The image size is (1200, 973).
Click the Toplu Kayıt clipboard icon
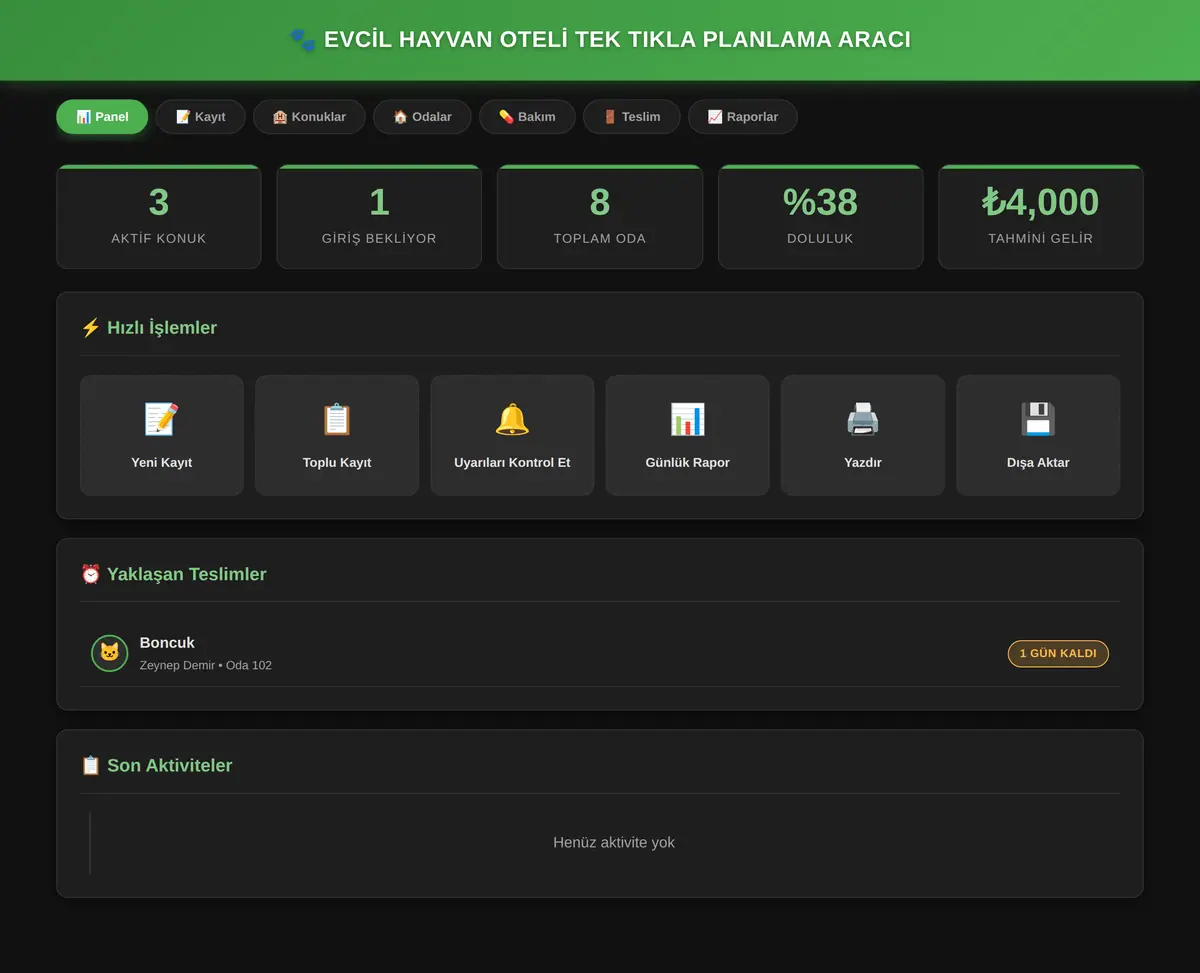click(x=337, y=419)
